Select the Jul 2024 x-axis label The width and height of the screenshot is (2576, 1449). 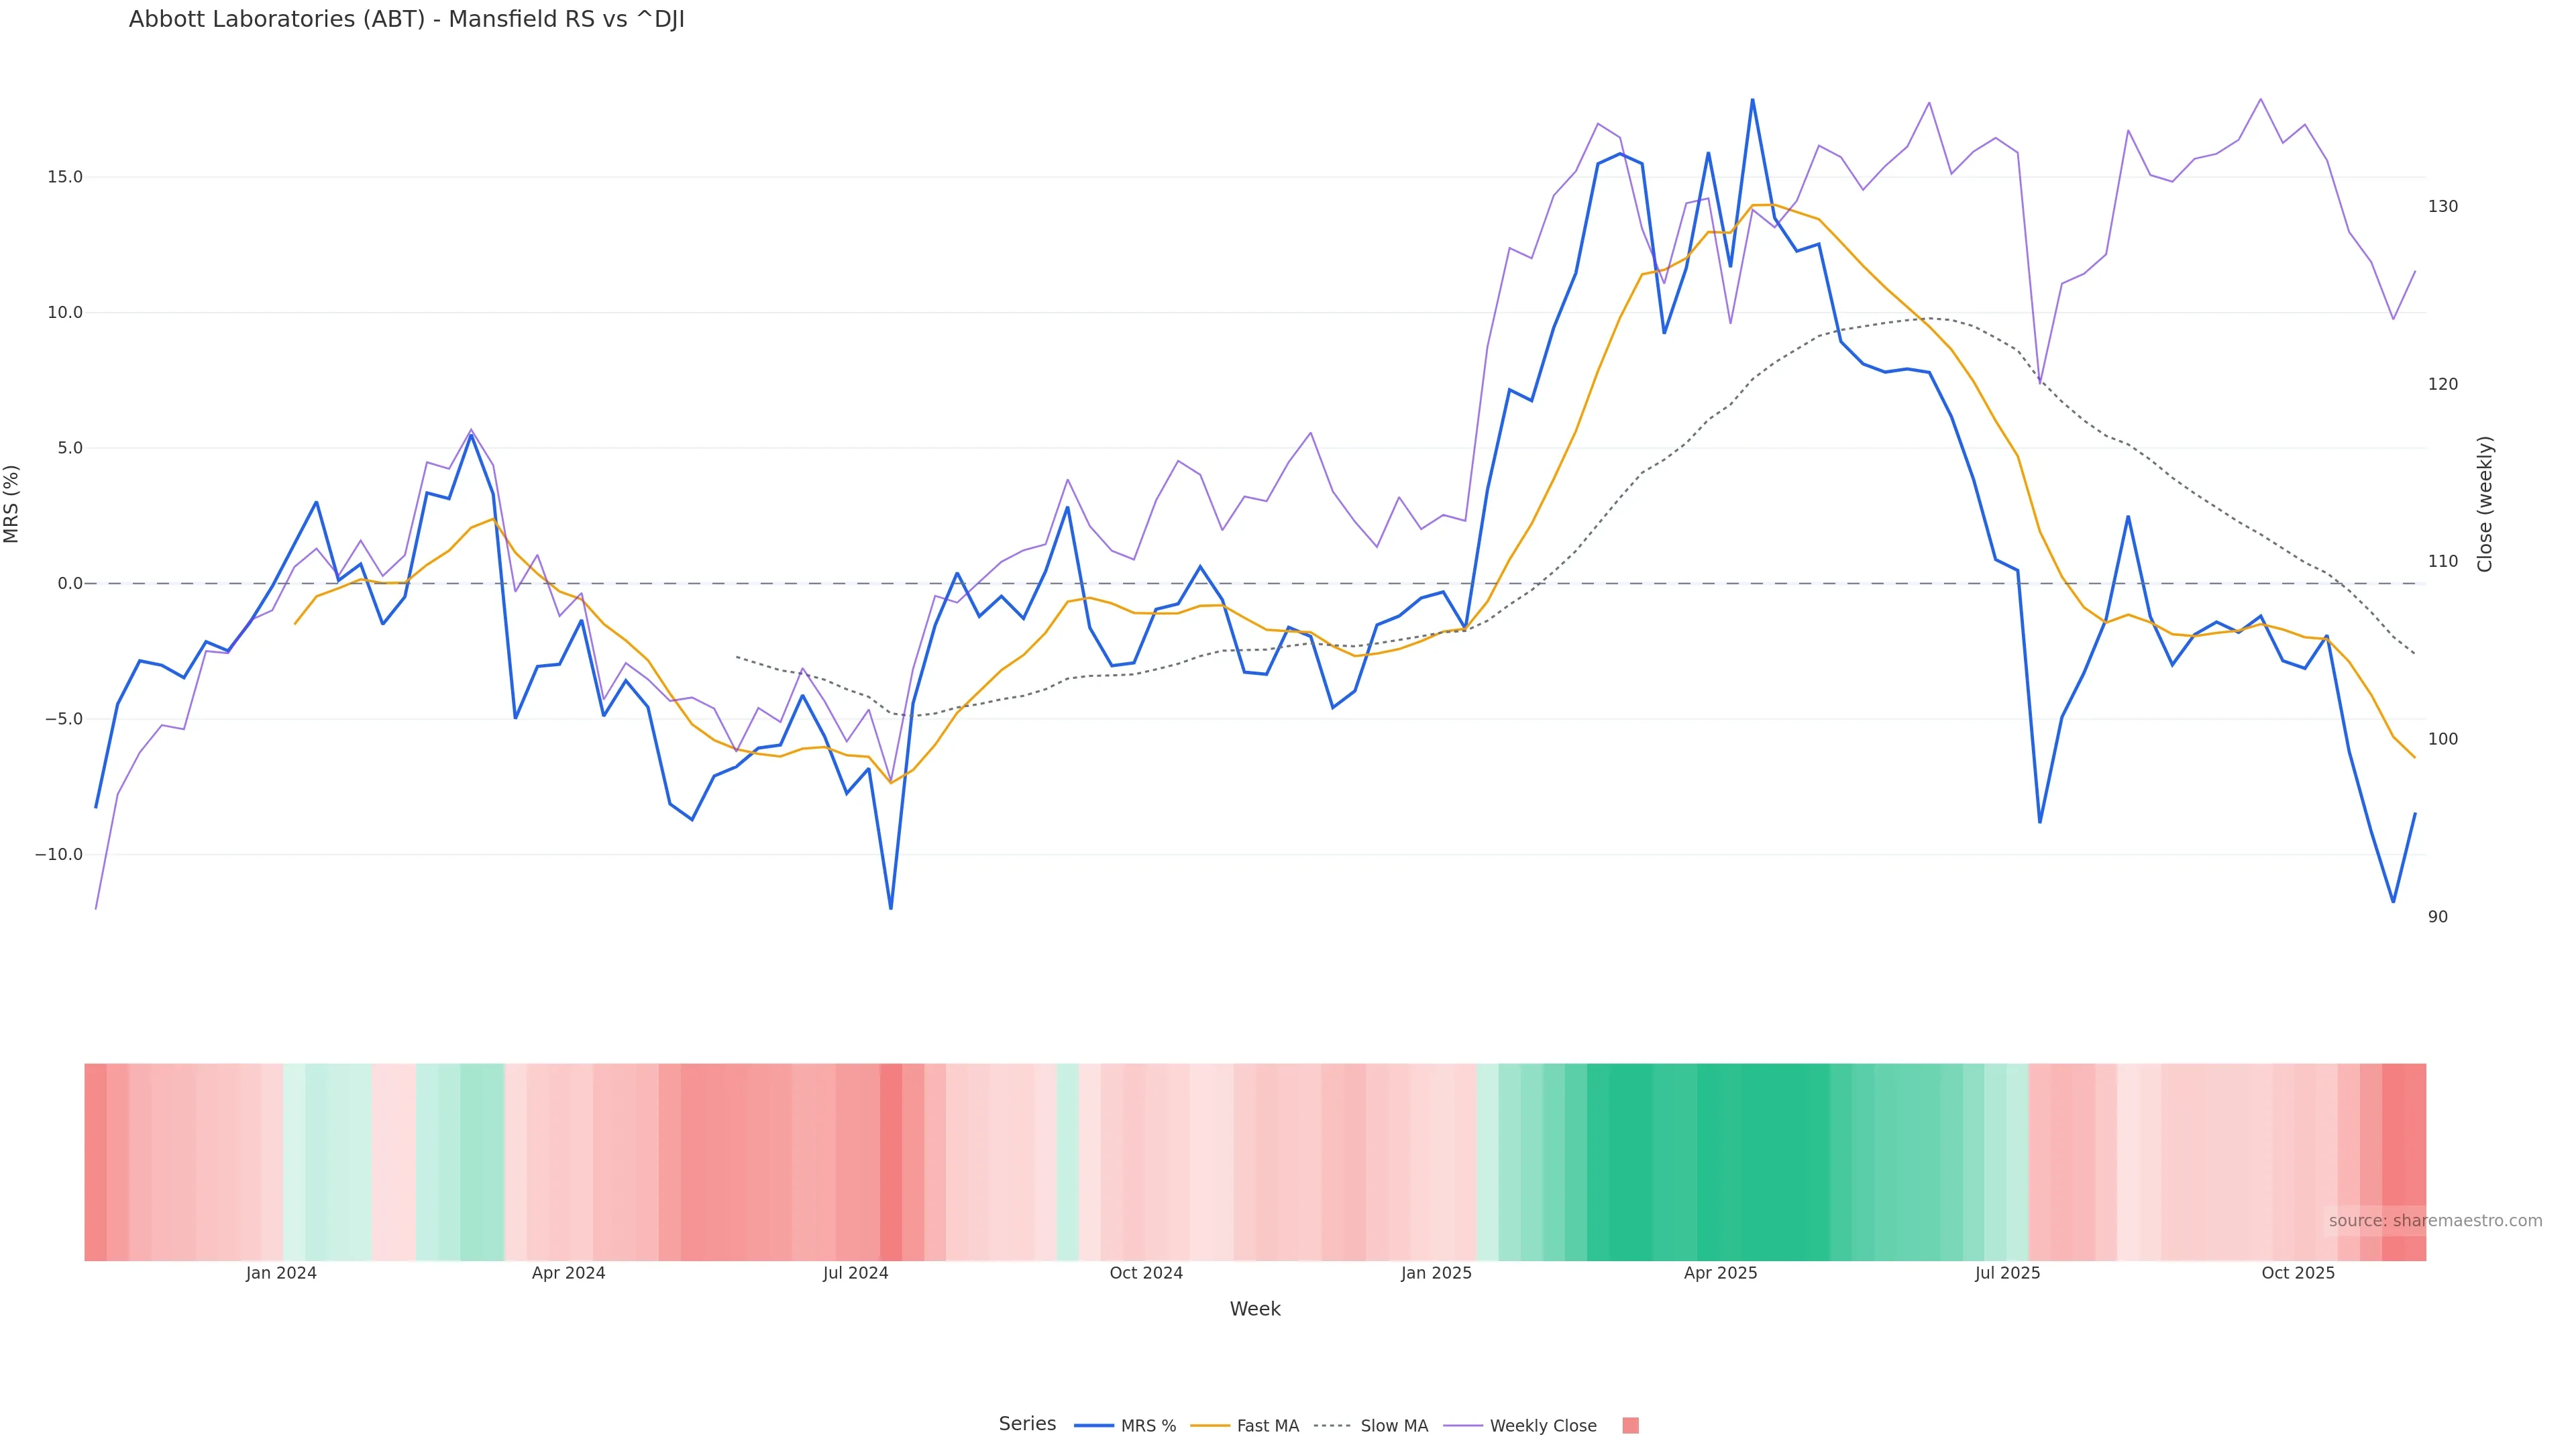click(x=855, y=1273)
